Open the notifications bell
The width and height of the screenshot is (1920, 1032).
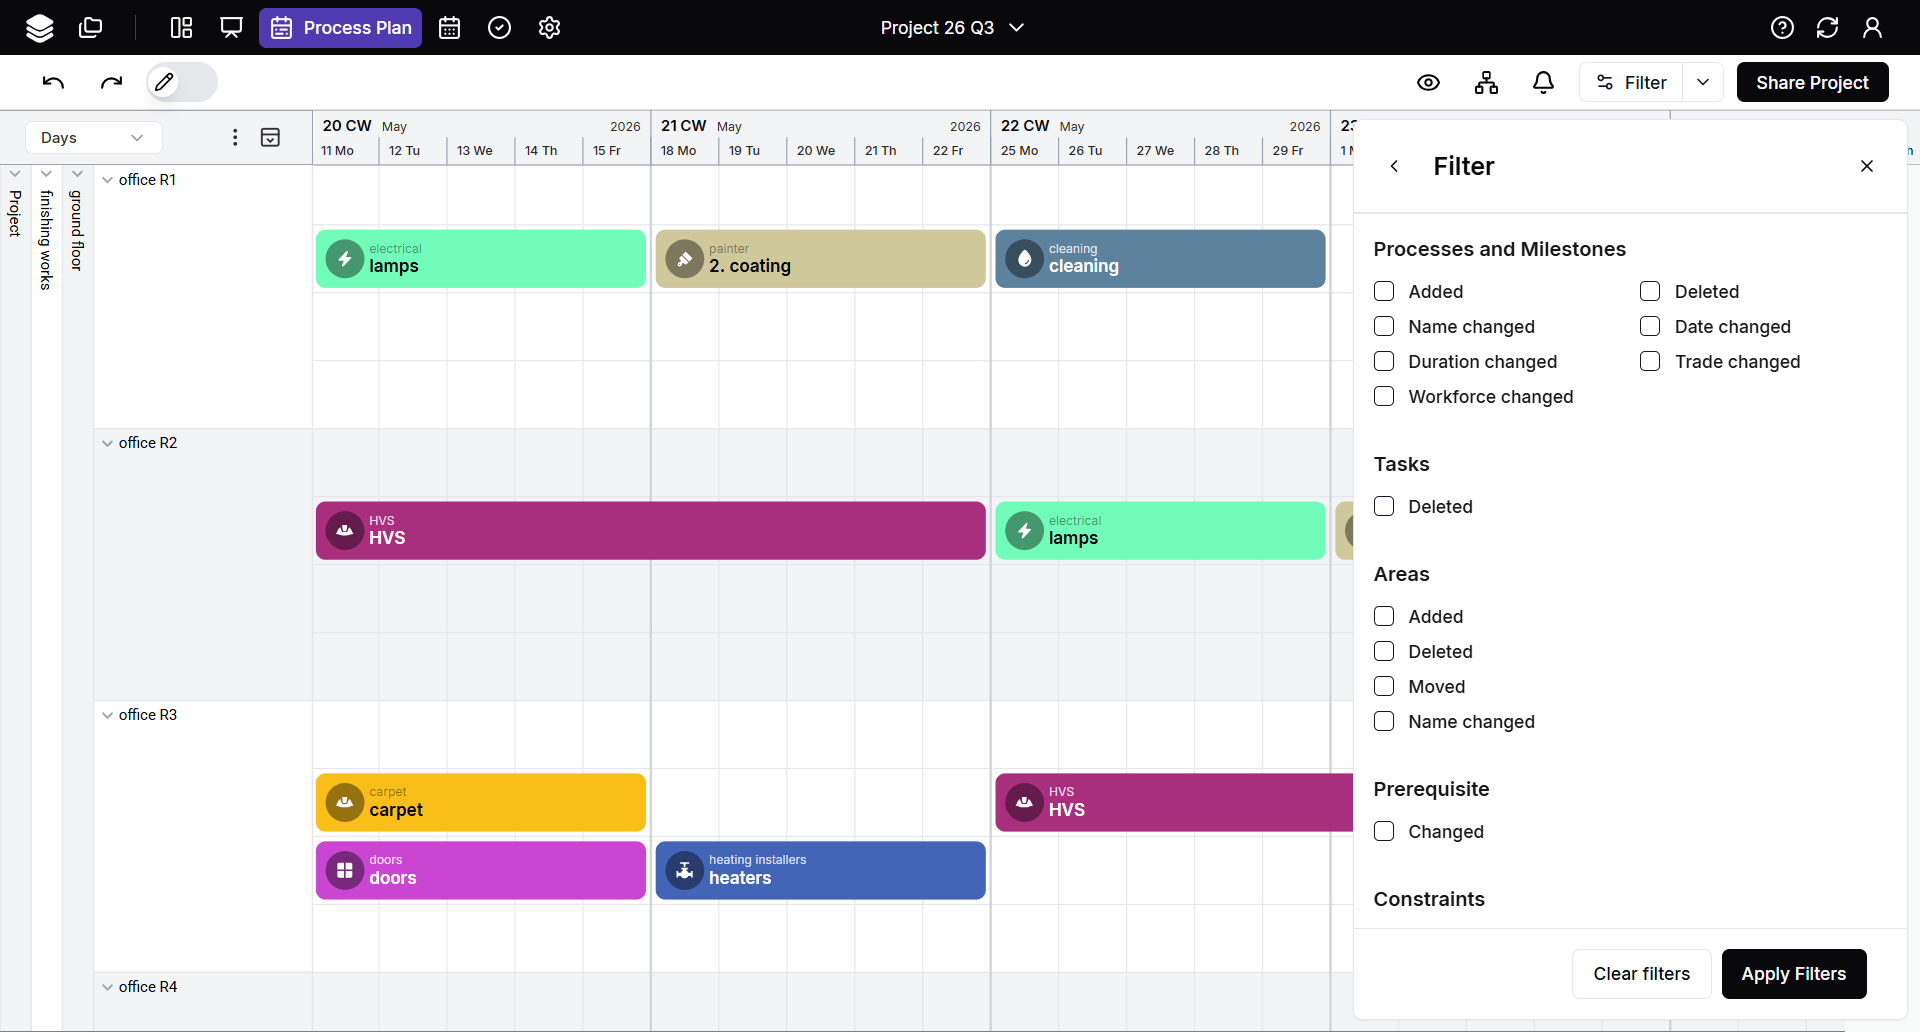(1543, 83)
